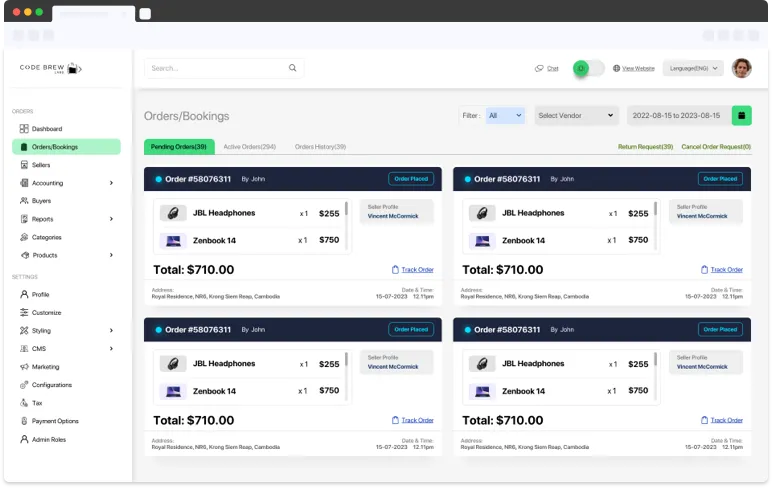Click View Website link in header

[637, 68]
